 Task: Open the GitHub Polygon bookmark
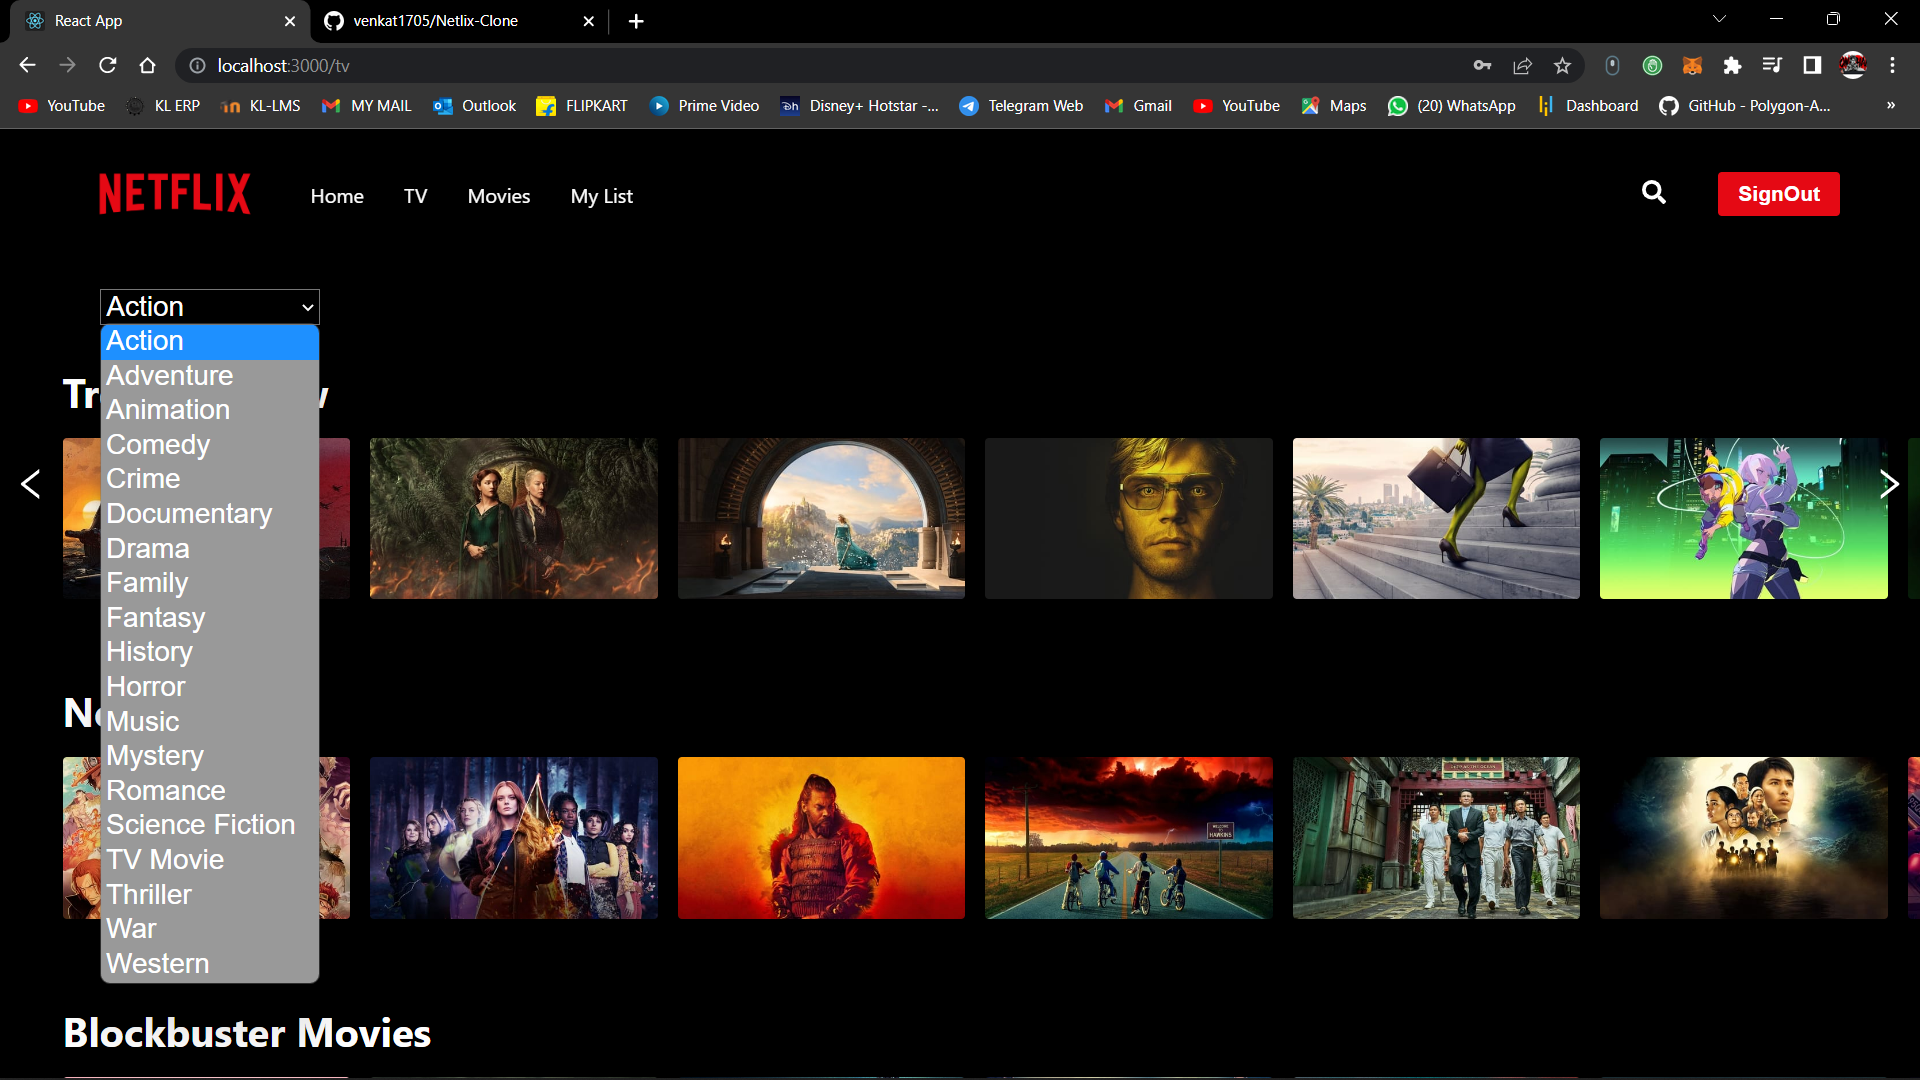pyautogui.click(x=1745, y=105)
